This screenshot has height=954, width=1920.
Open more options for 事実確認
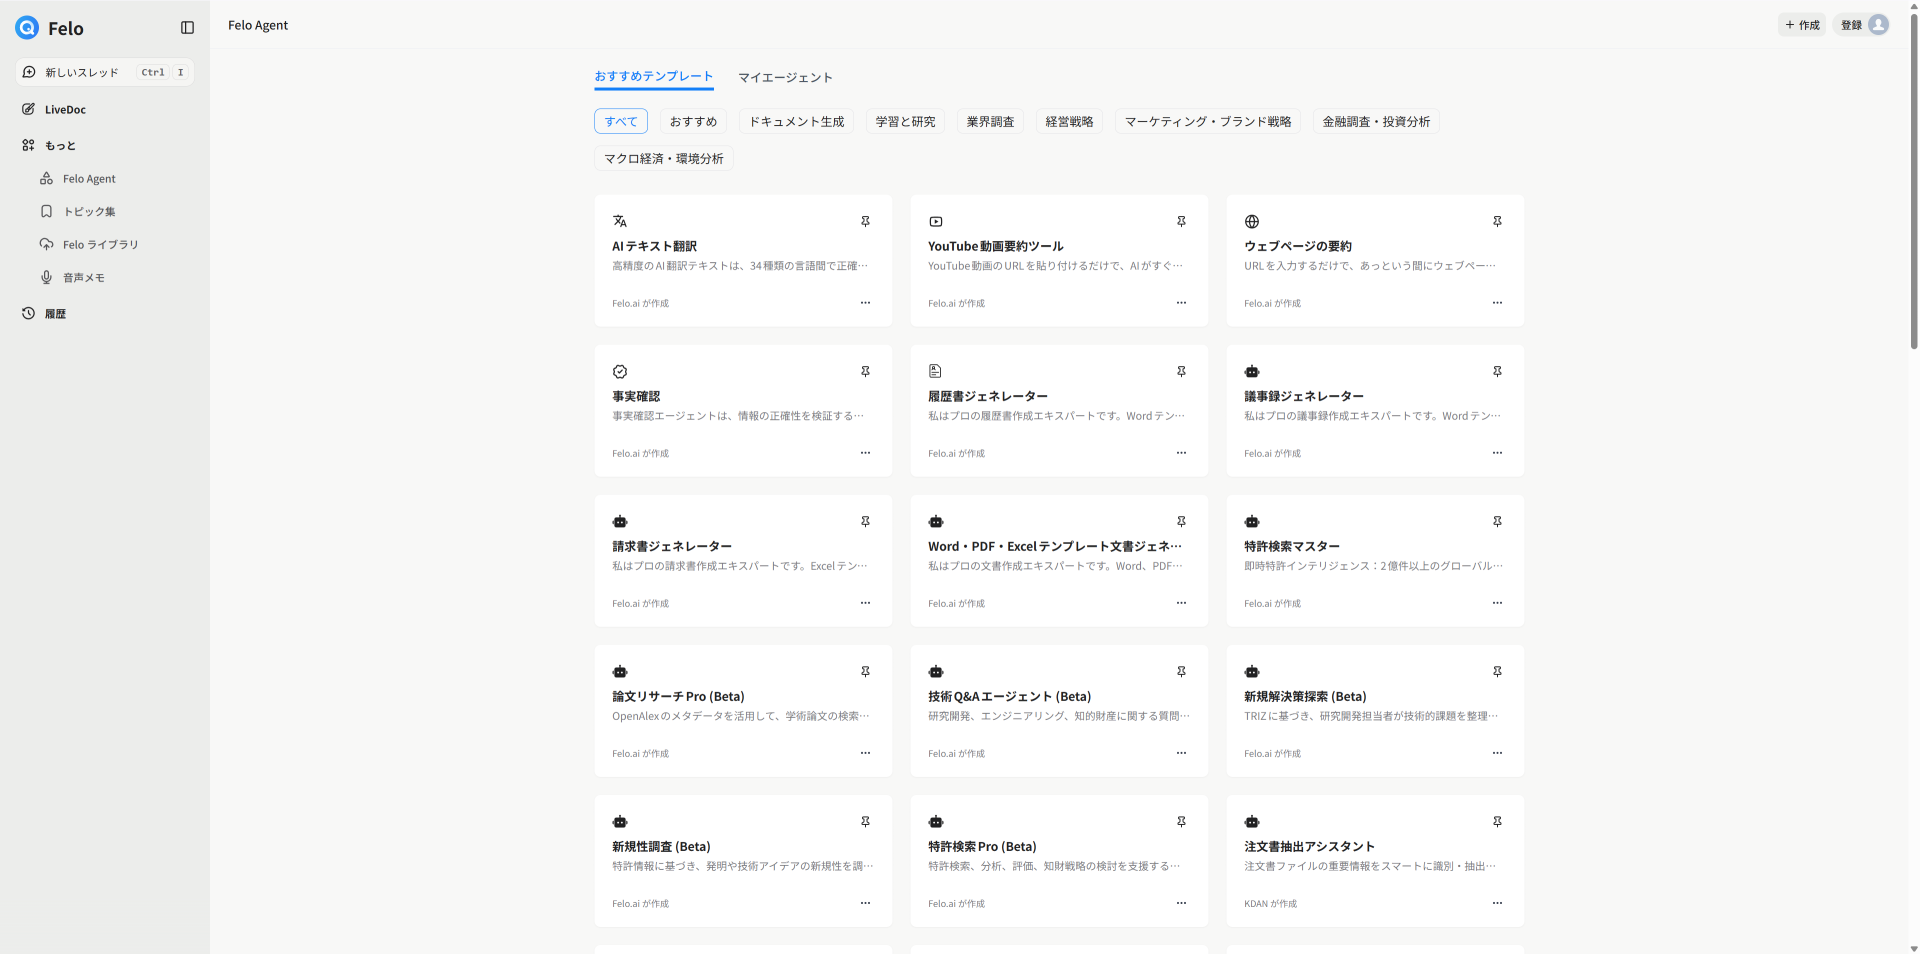[865, 453]
